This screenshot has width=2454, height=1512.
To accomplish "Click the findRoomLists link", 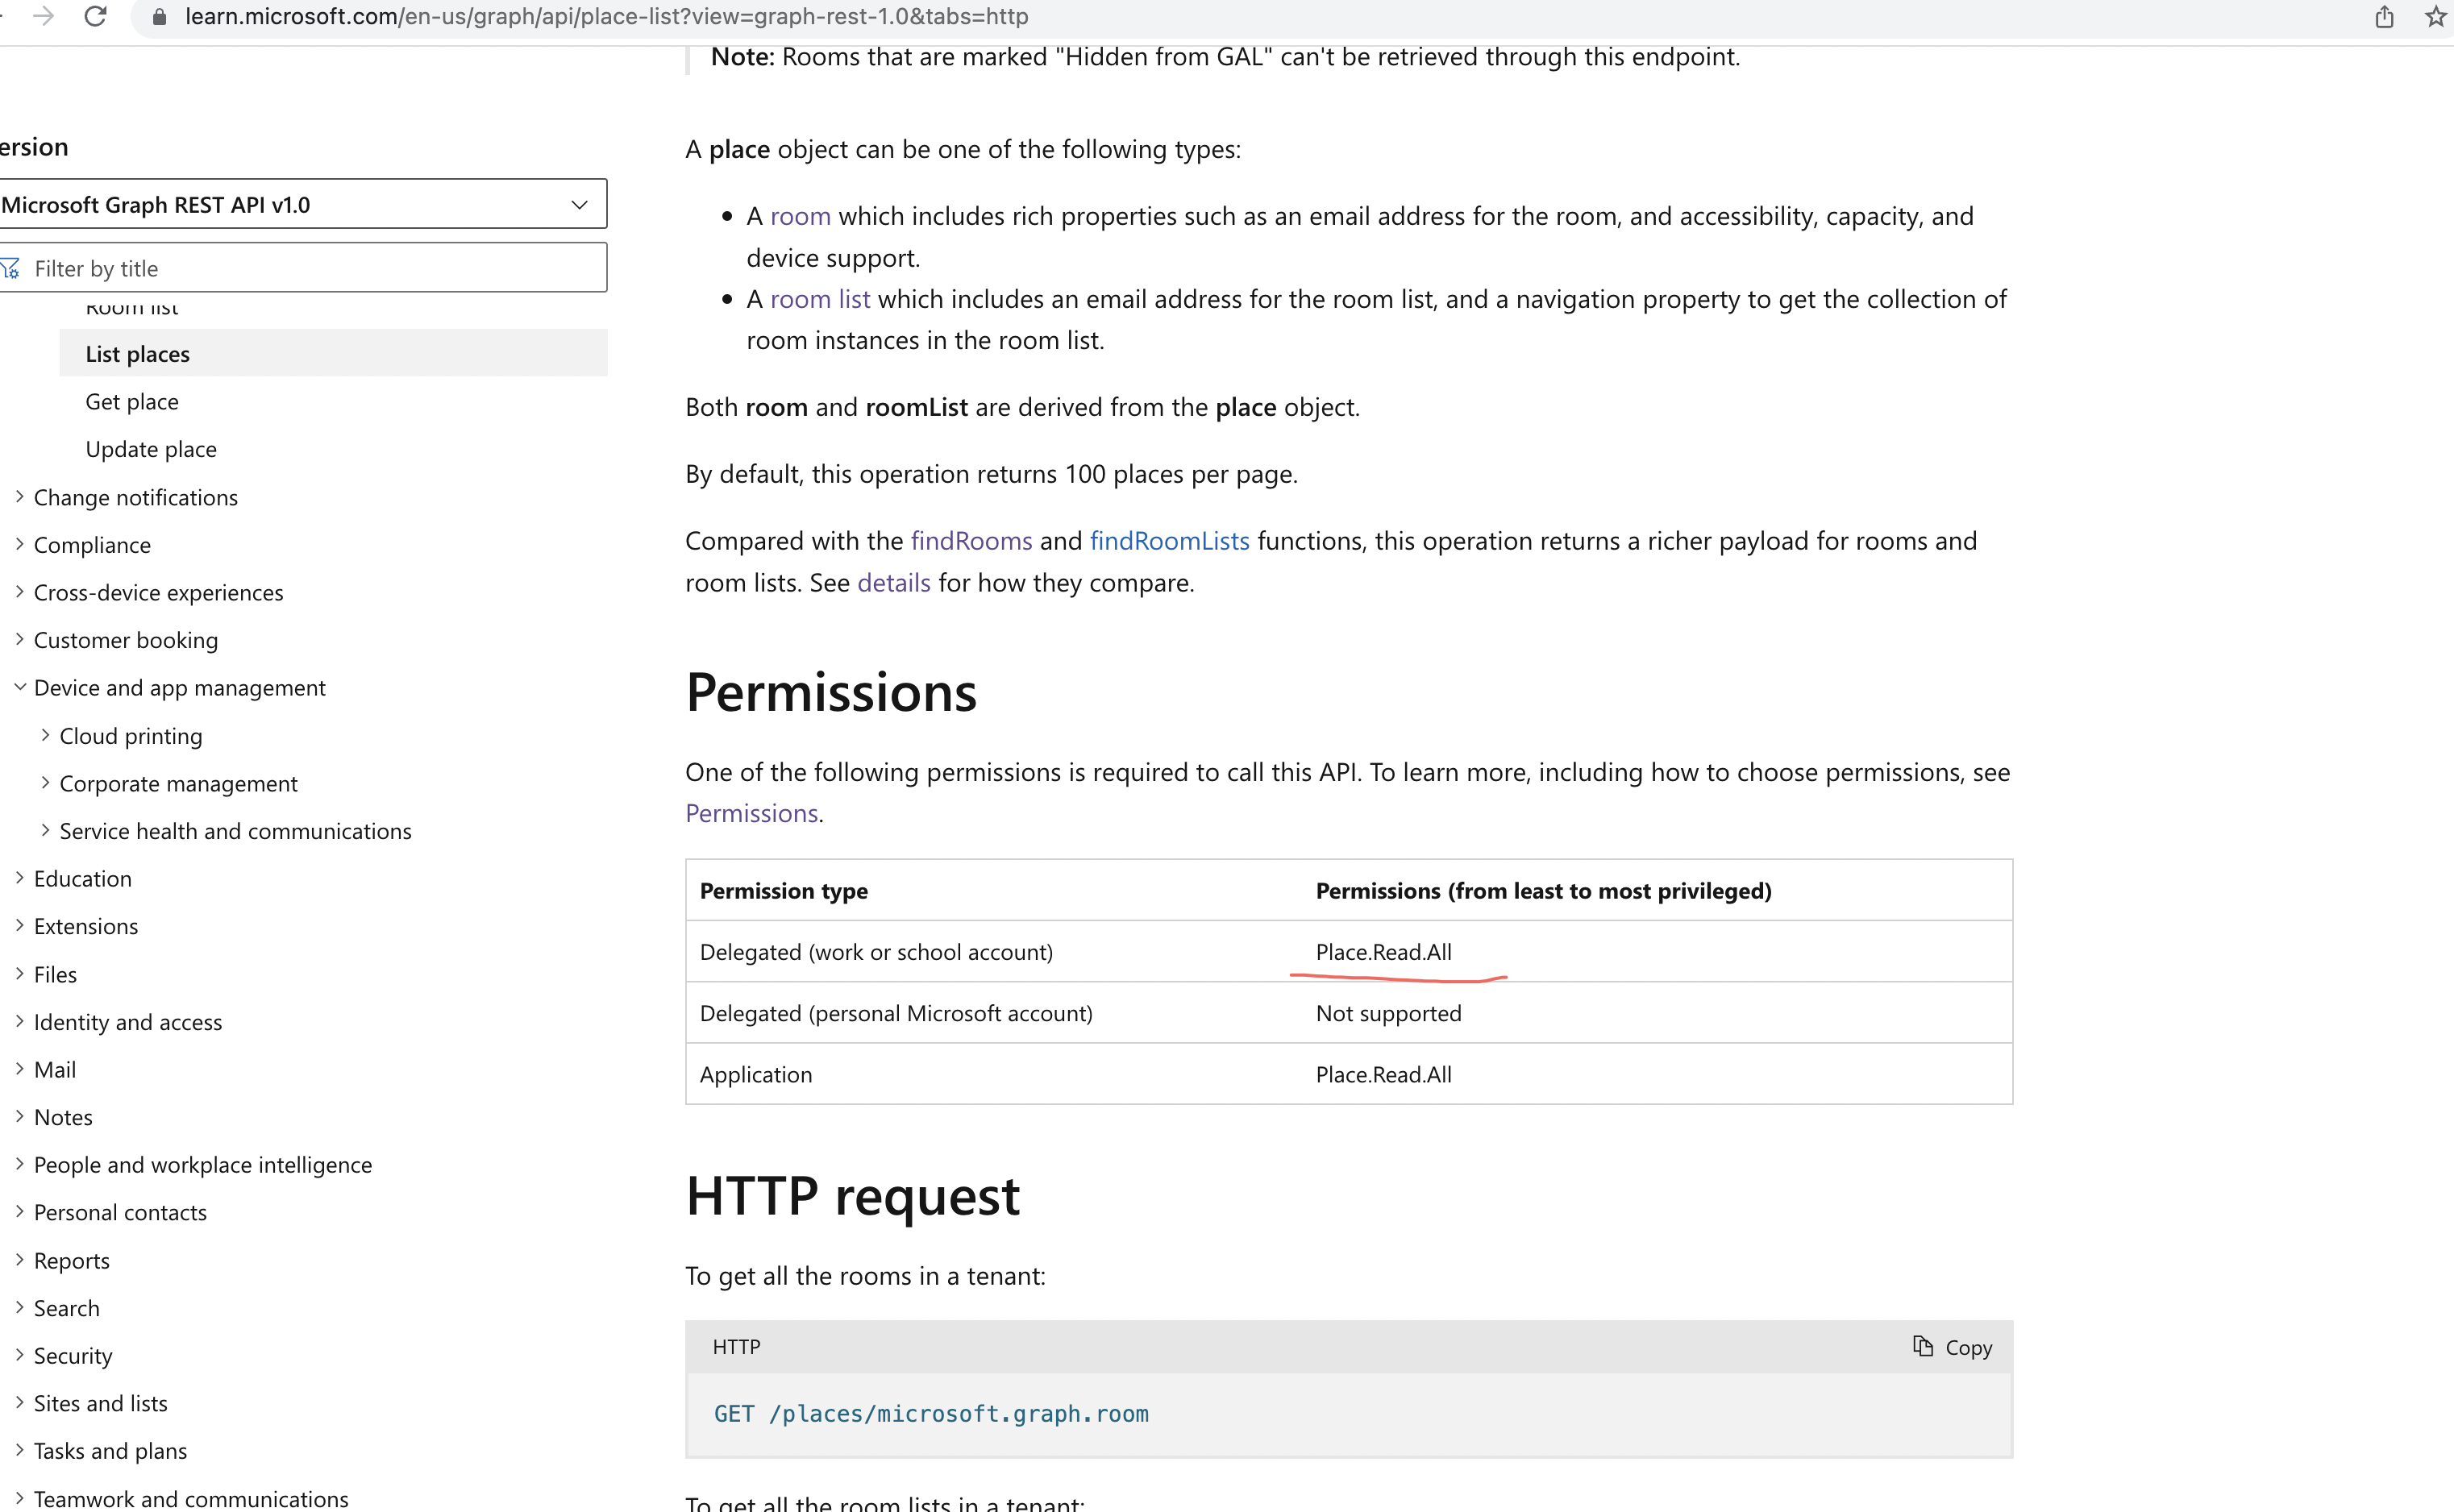I will coord(1169,541).
